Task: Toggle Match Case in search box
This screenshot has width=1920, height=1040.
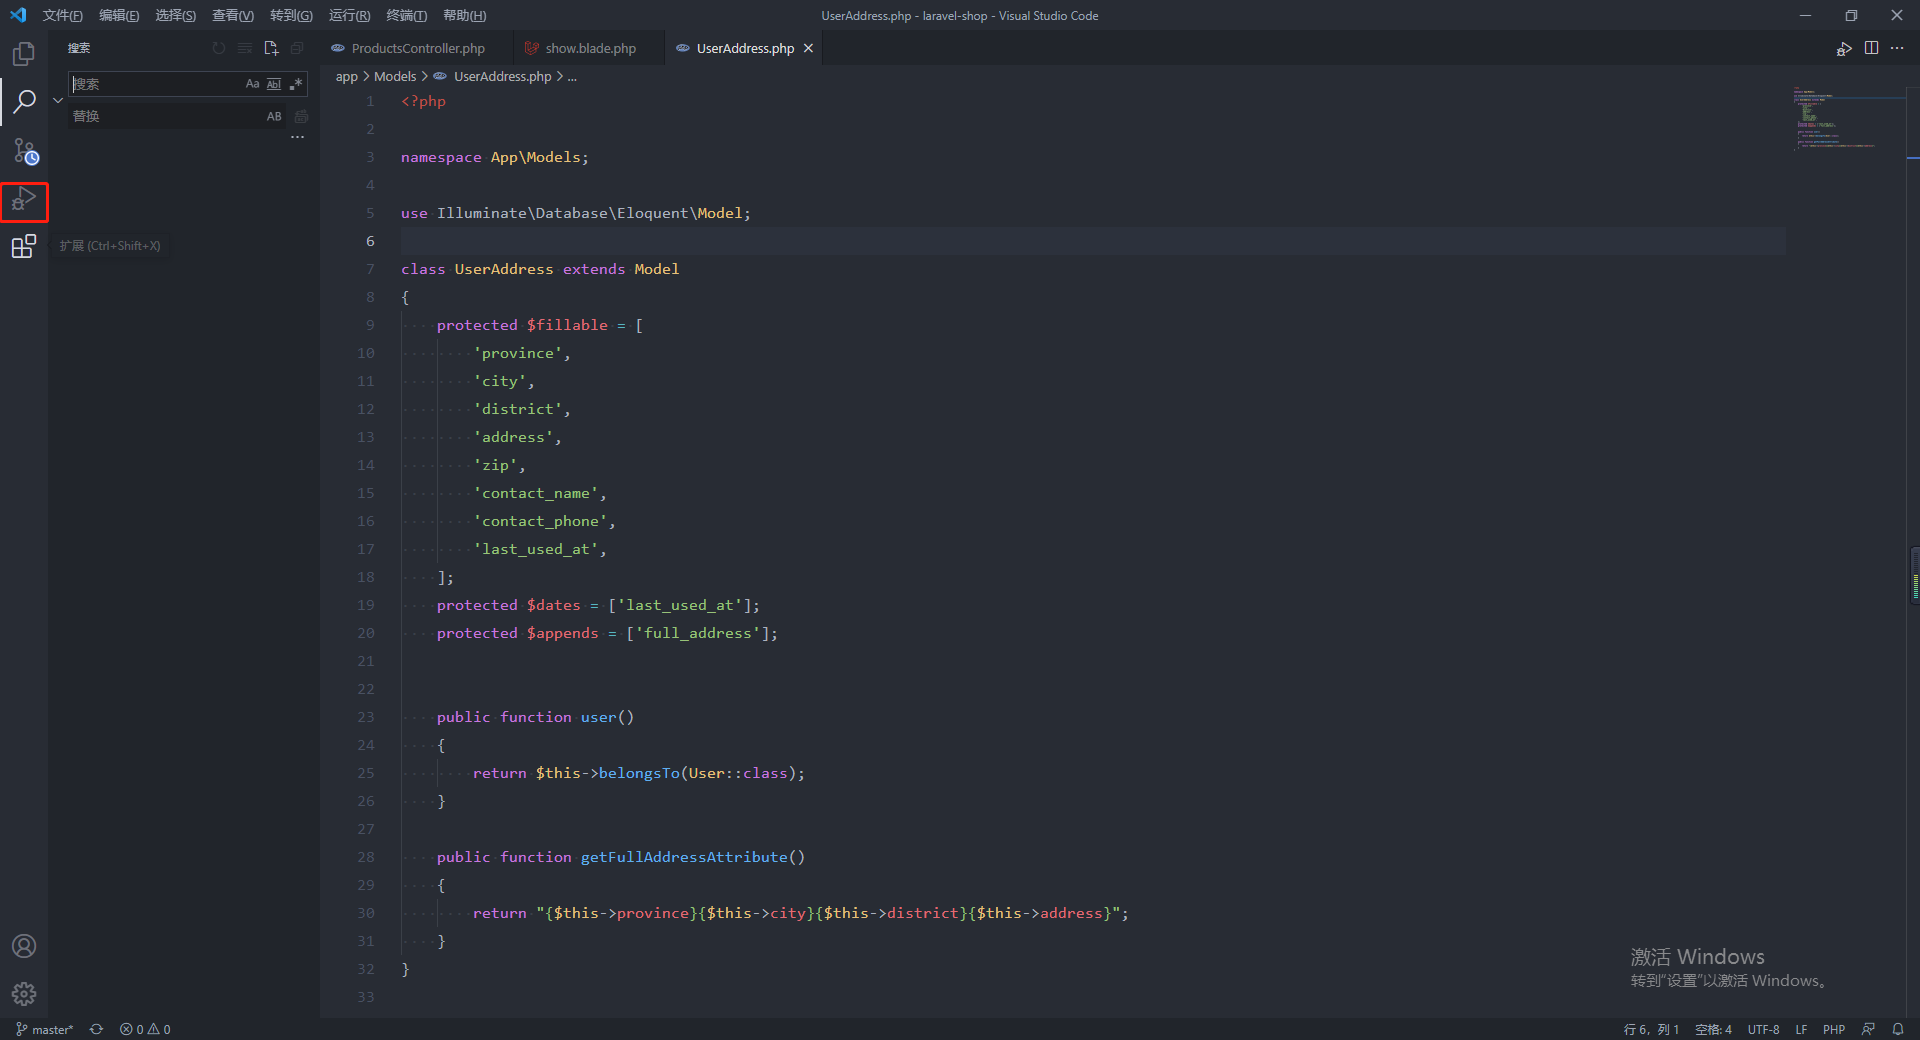Action: pyautogui.click(x=252, y=84)
